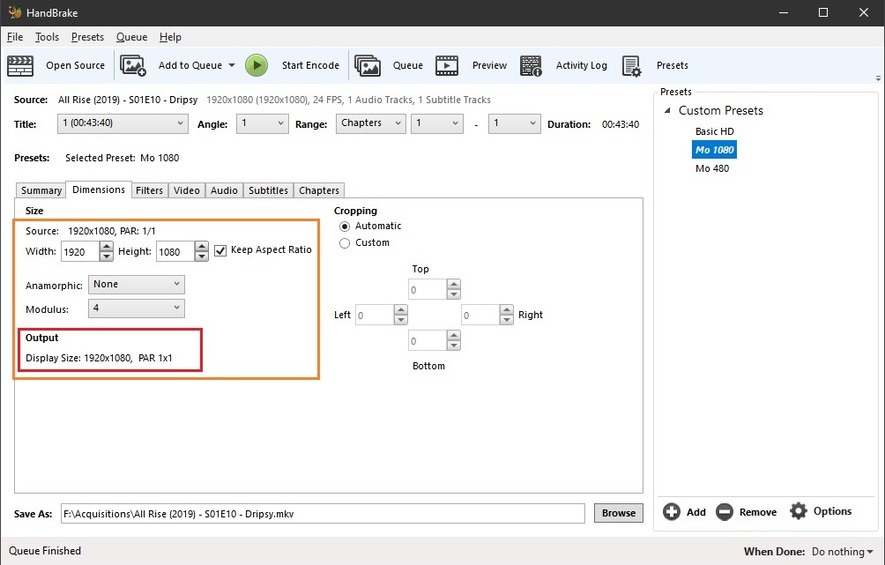The image size is (885, 565).
Task: Open the Modulus dropdown
Action: click(x=136, y=308)
